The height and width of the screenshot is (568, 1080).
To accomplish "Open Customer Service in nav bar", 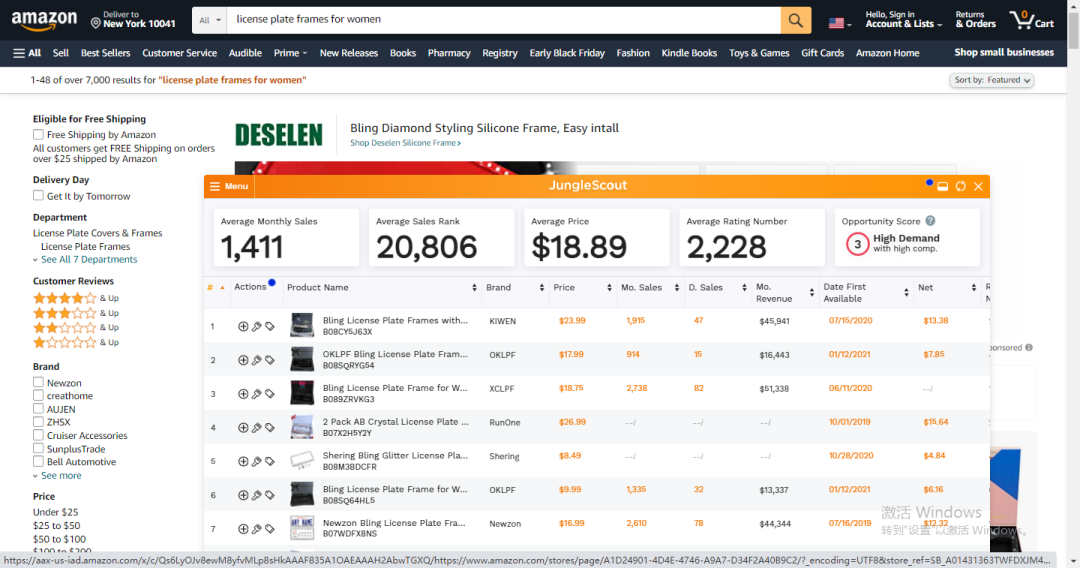I will 179,53.
